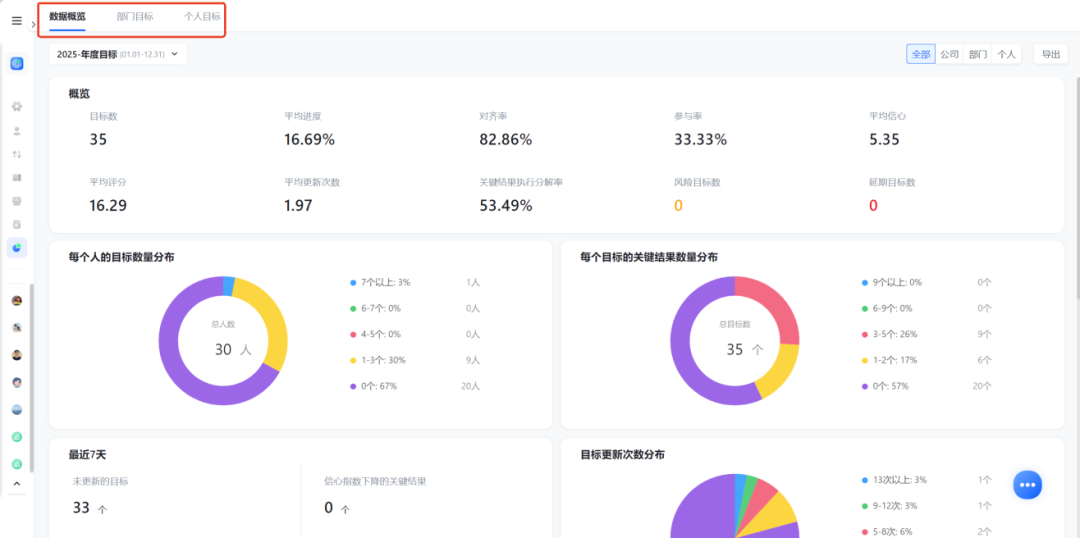This screenshot has width=1080, height=538.
Task: Open the grey-blue landscape avatar in sidebar
Action: (17, 409)
